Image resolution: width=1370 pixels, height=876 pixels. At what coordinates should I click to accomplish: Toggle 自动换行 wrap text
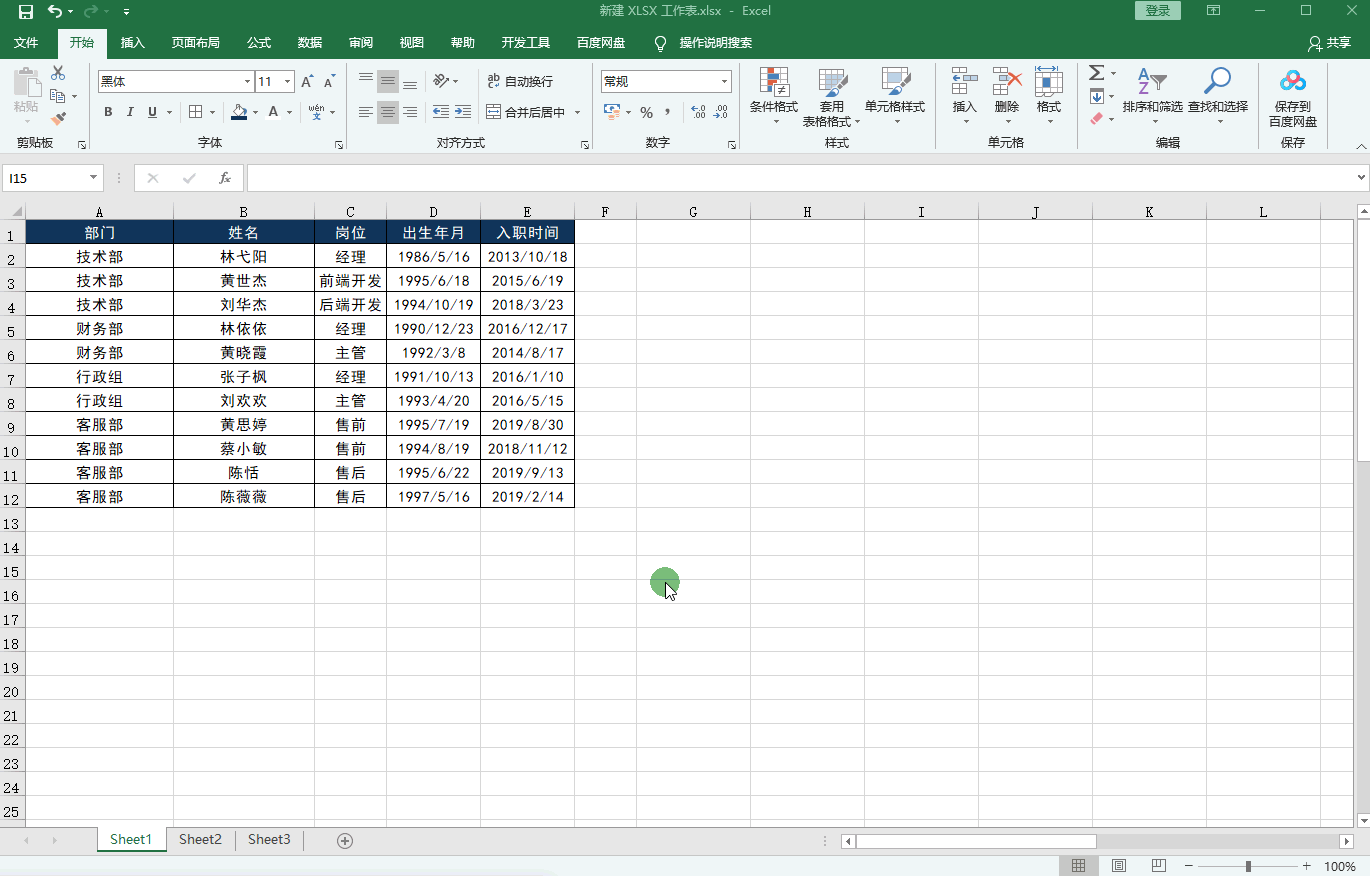(x=520, y=81)
